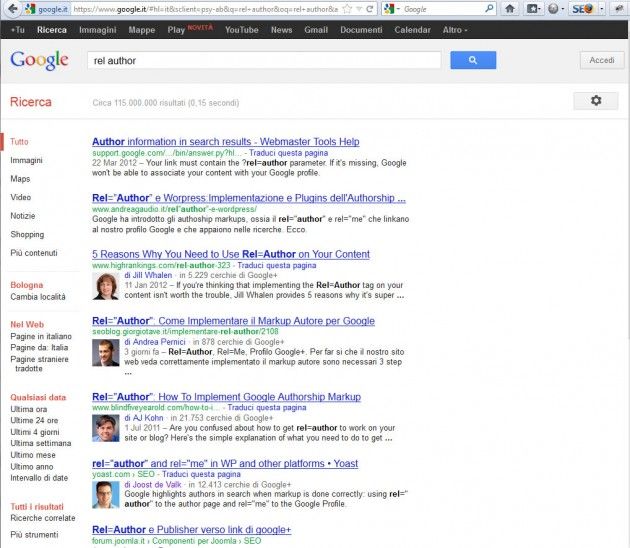Expand the Altro dropdown menu
The image size is (630, 548).
(x=455, y=30)
